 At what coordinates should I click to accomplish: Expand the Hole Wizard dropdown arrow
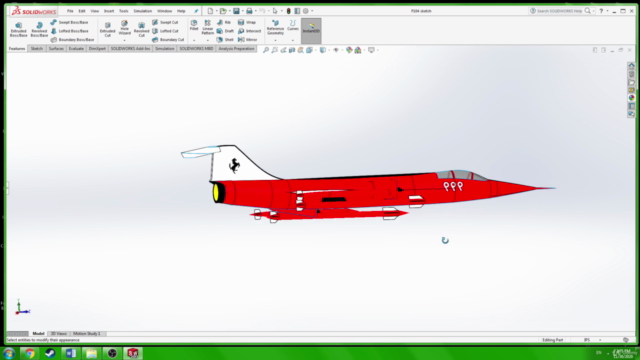point(124,40)
